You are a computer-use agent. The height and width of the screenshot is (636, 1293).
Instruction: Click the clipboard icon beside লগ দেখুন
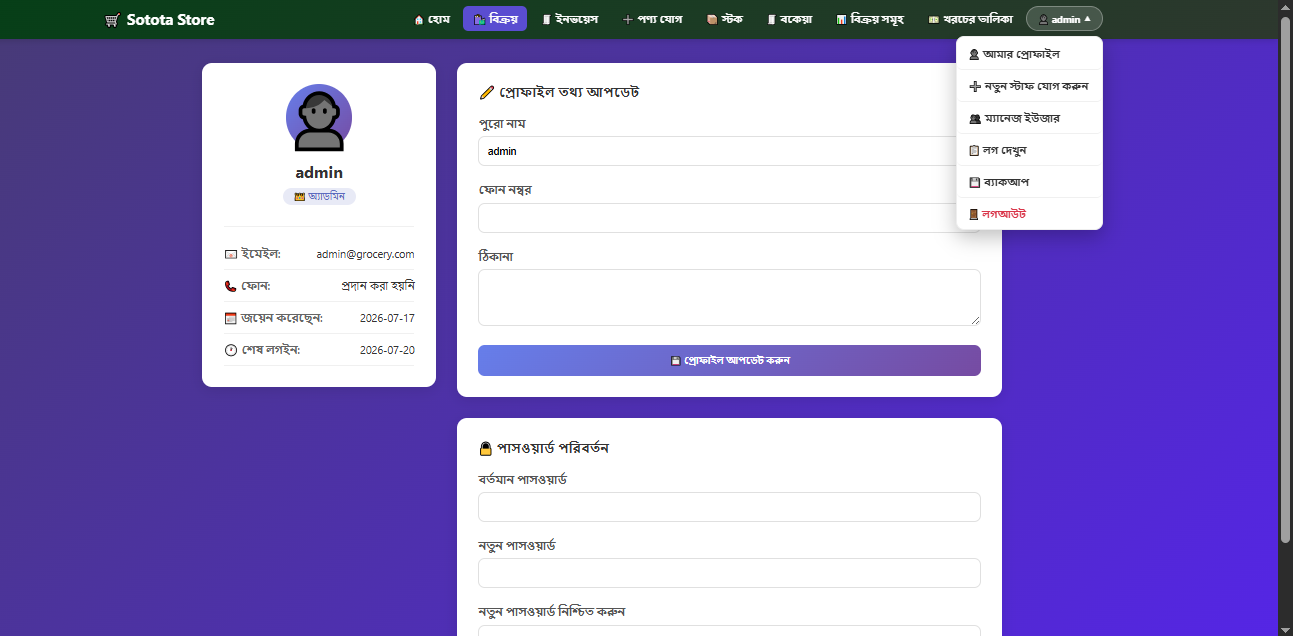coord(974,151)
